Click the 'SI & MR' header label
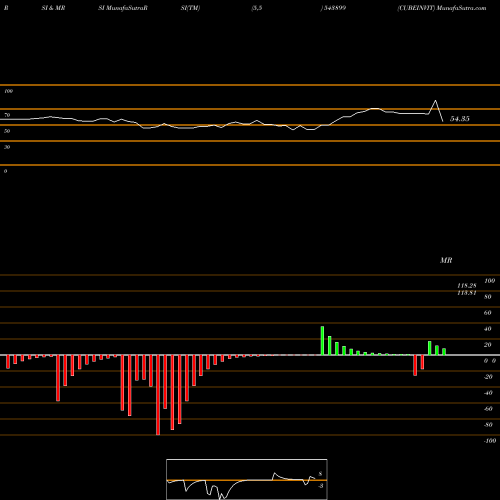This screenshot has width=500, height=500. 53,8
